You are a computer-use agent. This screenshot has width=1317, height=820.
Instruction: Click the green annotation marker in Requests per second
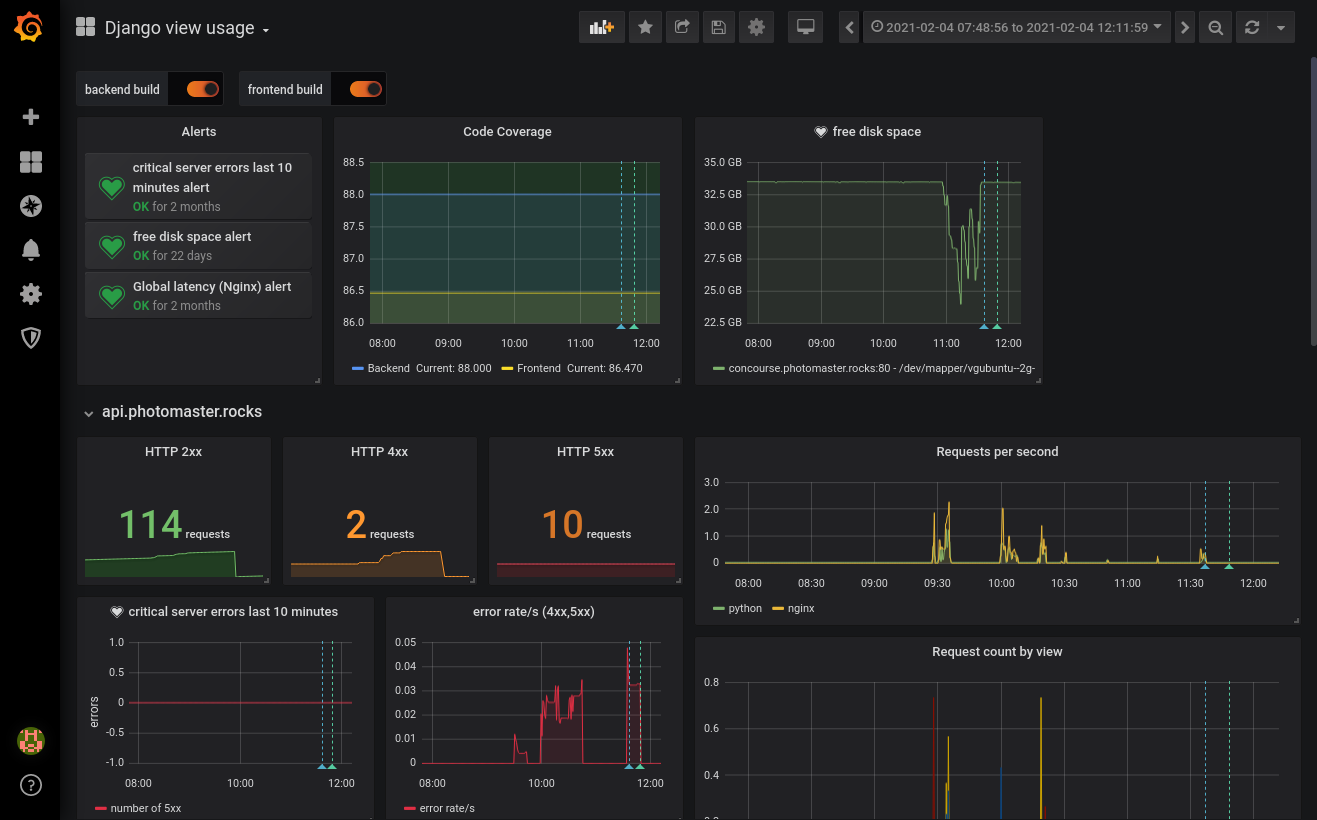1229,567
